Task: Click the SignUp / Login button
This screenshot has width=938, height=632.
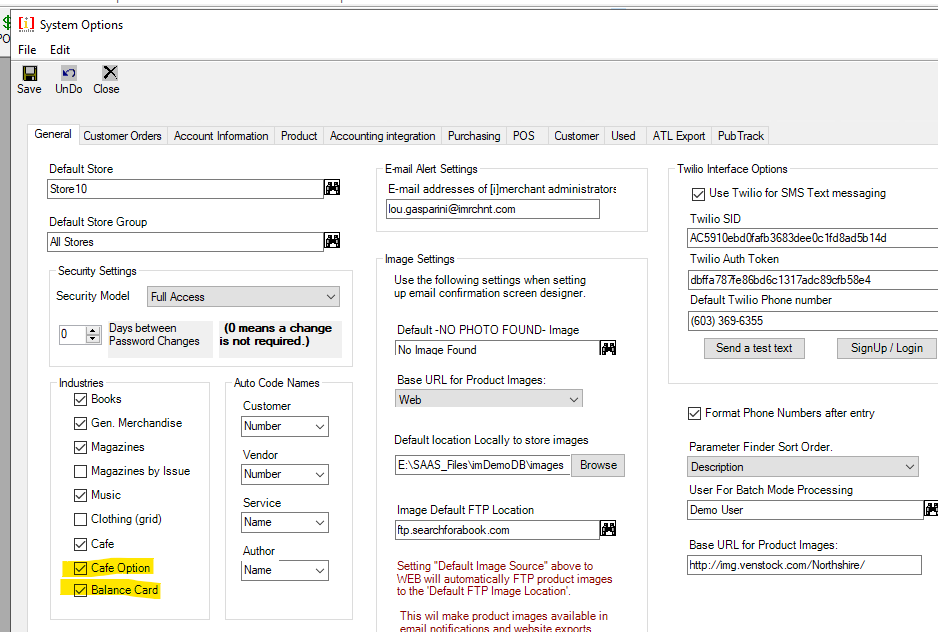Action: pos(887,348)
